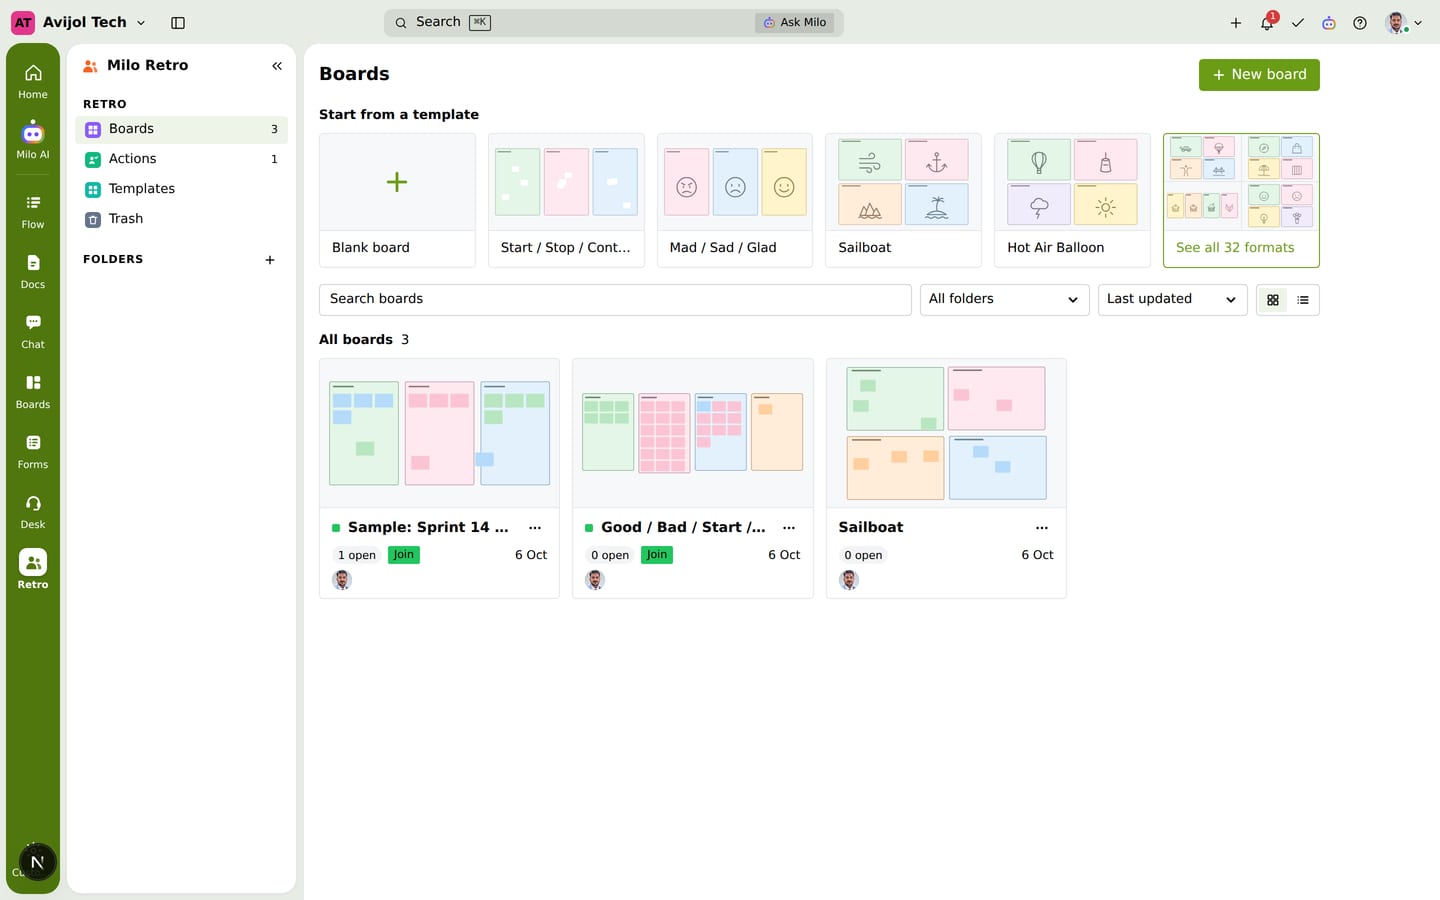Click the Search boards input field
Screen dimensions: 1440x900
tap(615, 299)
